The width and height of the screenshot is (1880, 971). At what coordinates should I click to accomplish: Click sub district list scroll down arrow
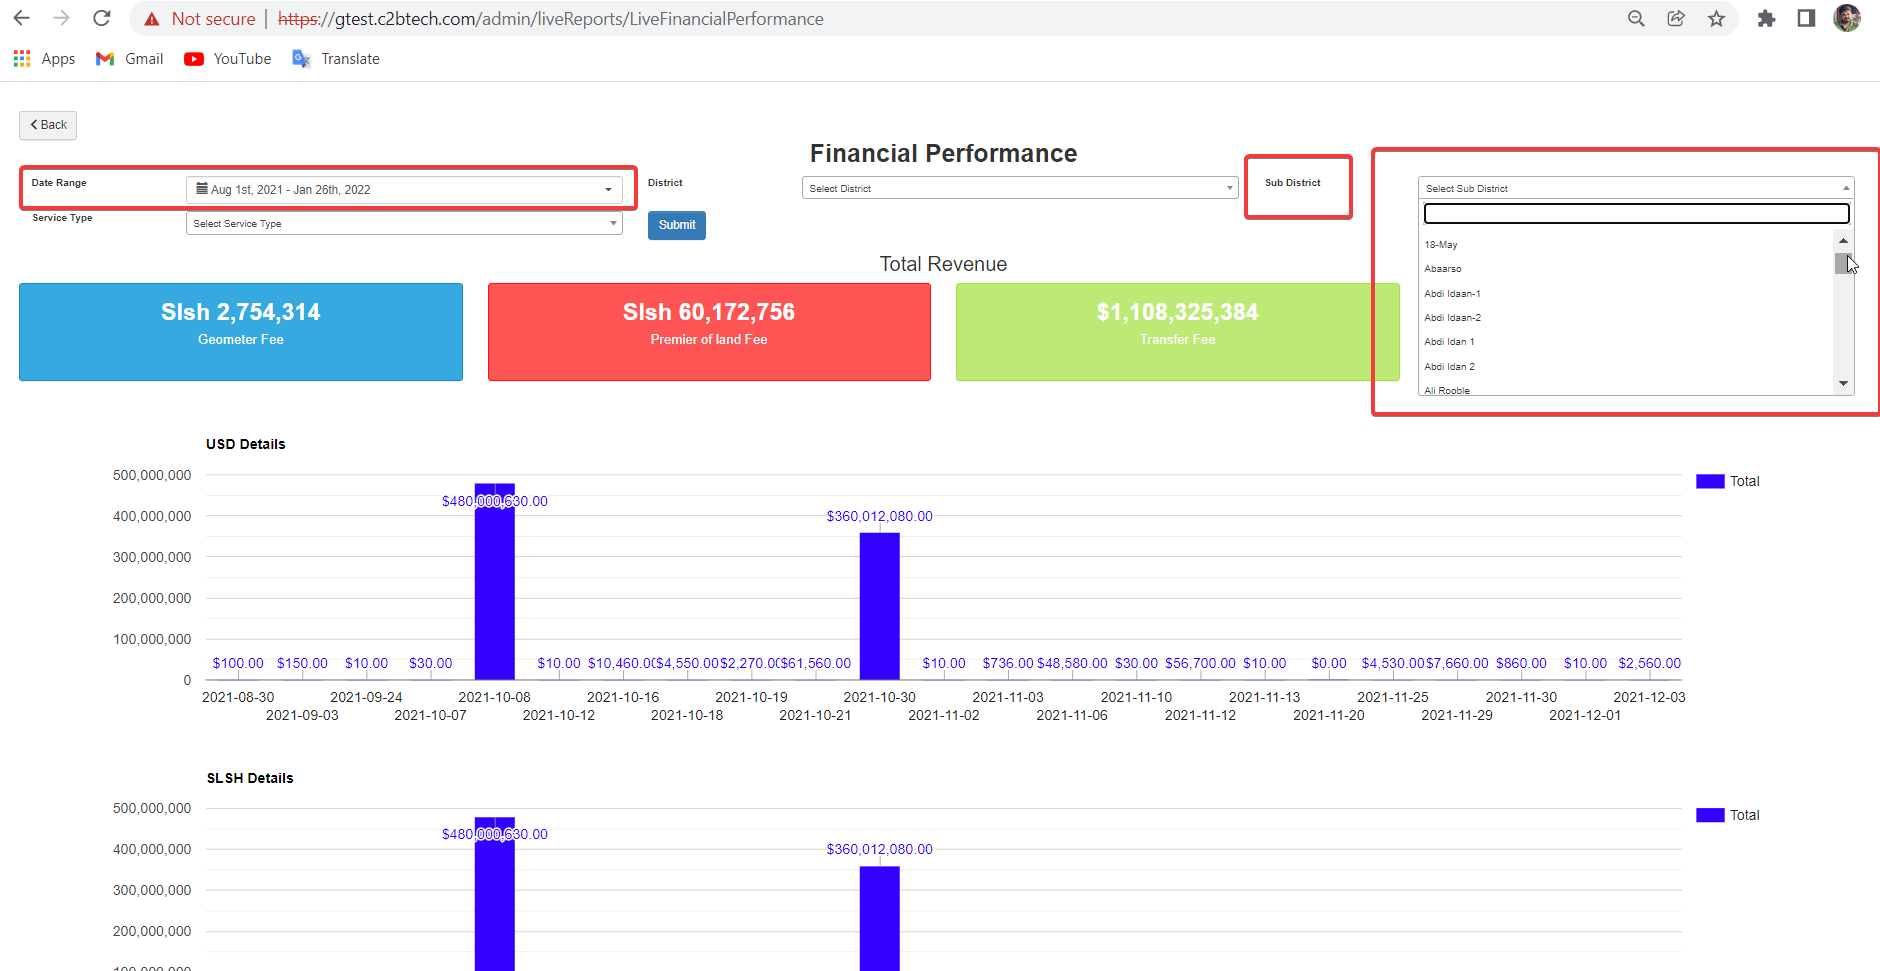click(x=1843, y=384)
